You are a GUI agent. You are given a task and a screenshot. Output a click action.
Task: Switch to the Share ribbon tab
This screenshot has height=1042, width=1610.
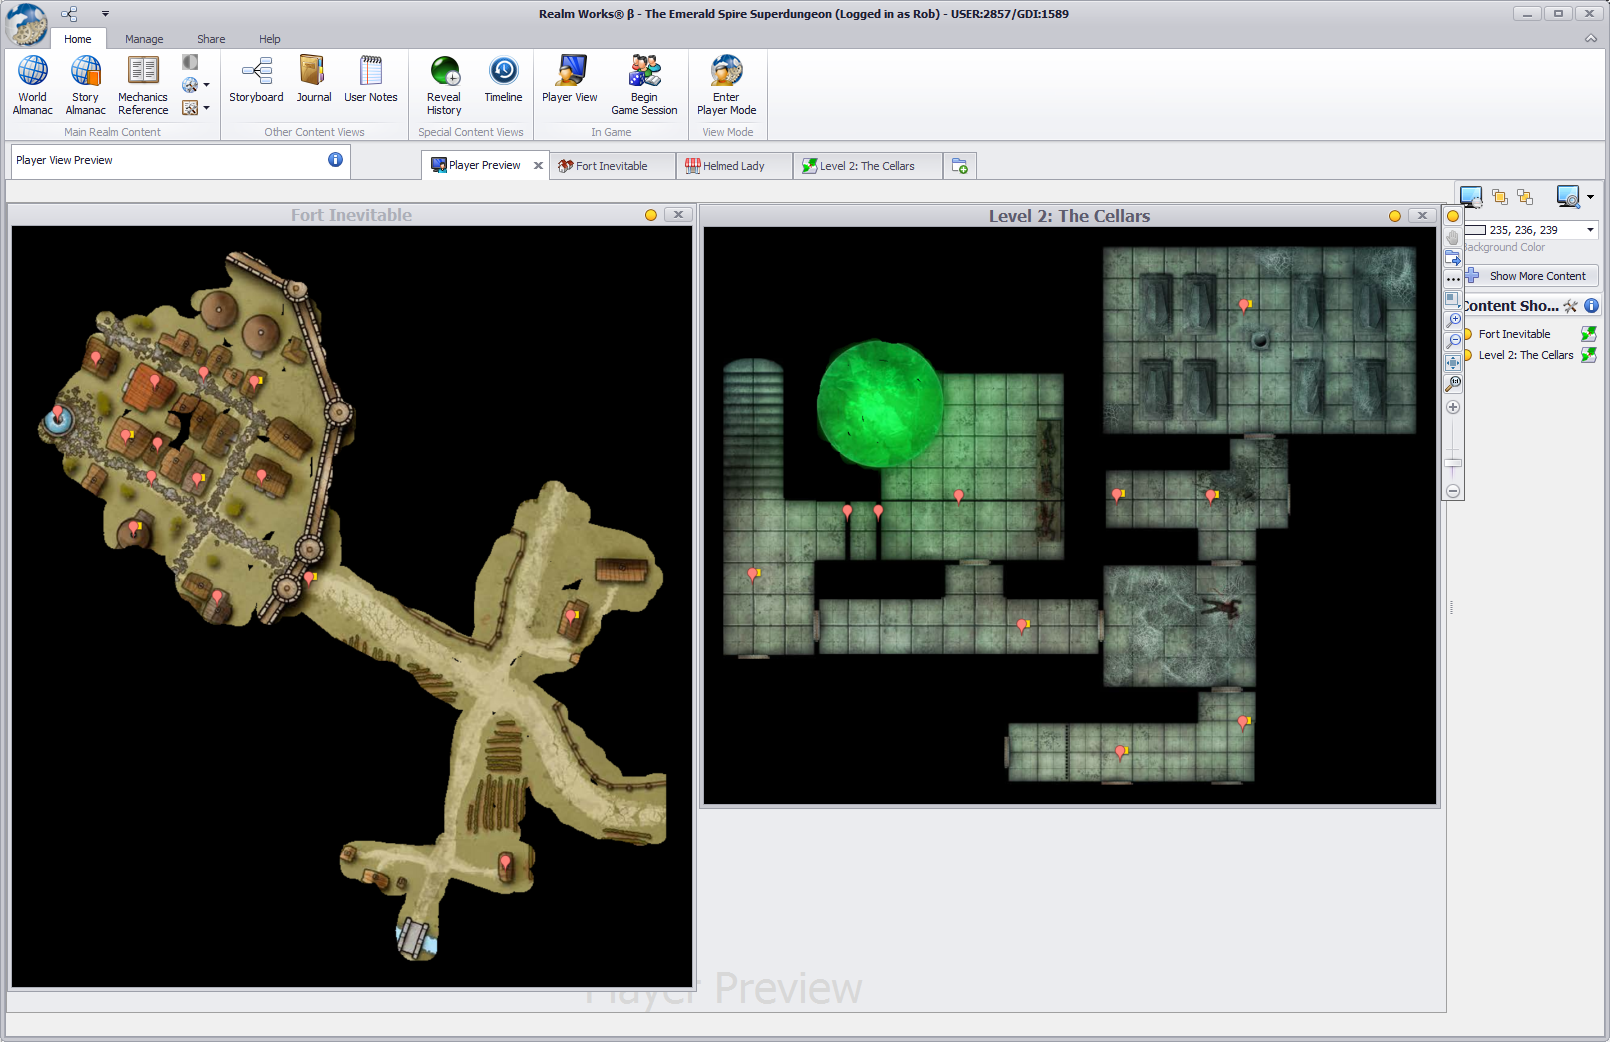(x=211, y=39)
